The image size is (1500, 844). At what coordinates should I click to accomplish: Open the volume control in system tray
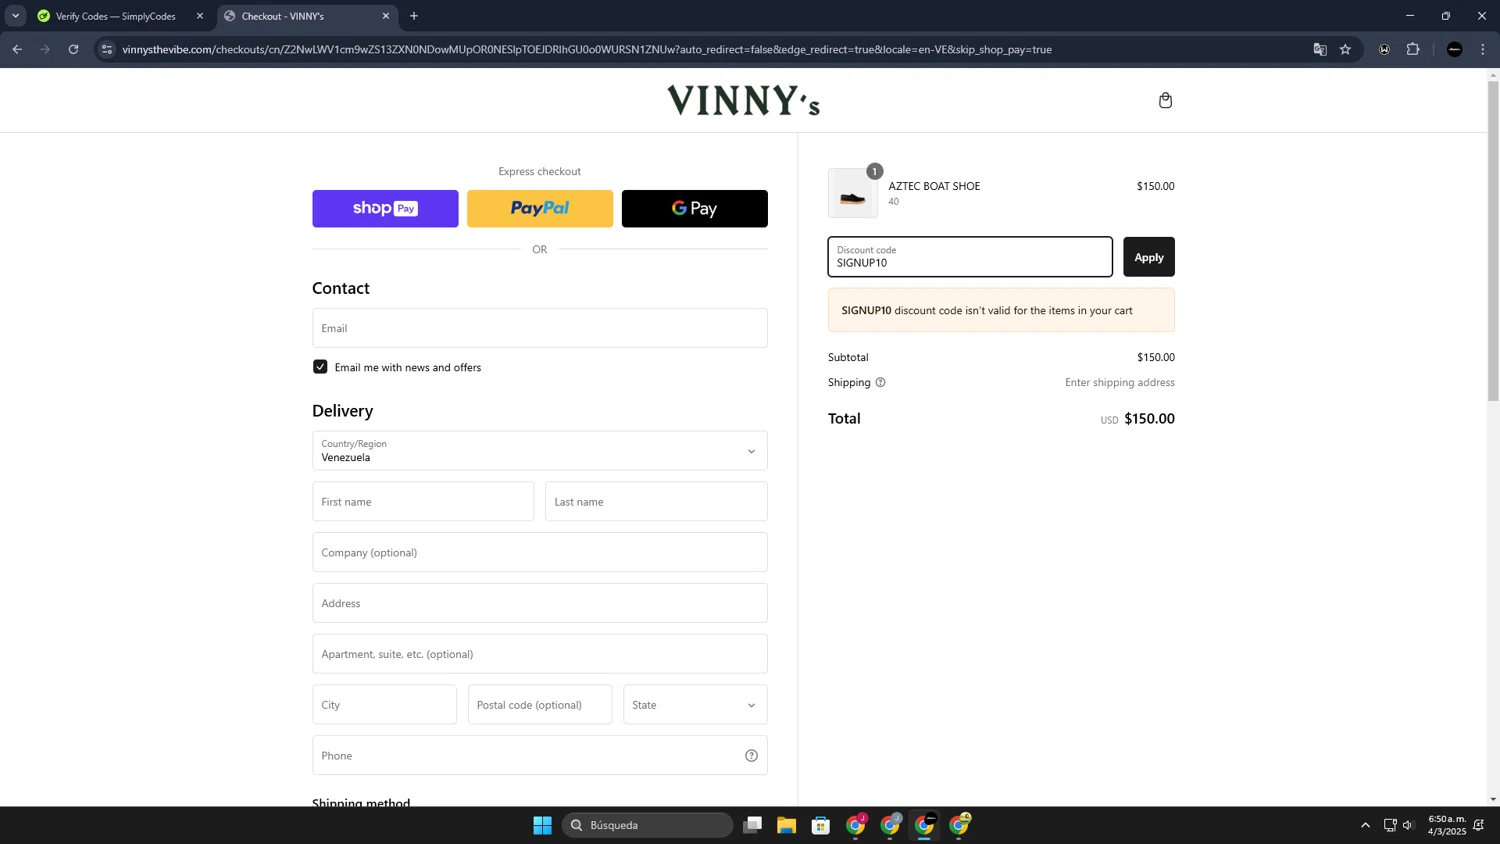click(1409, 825)
